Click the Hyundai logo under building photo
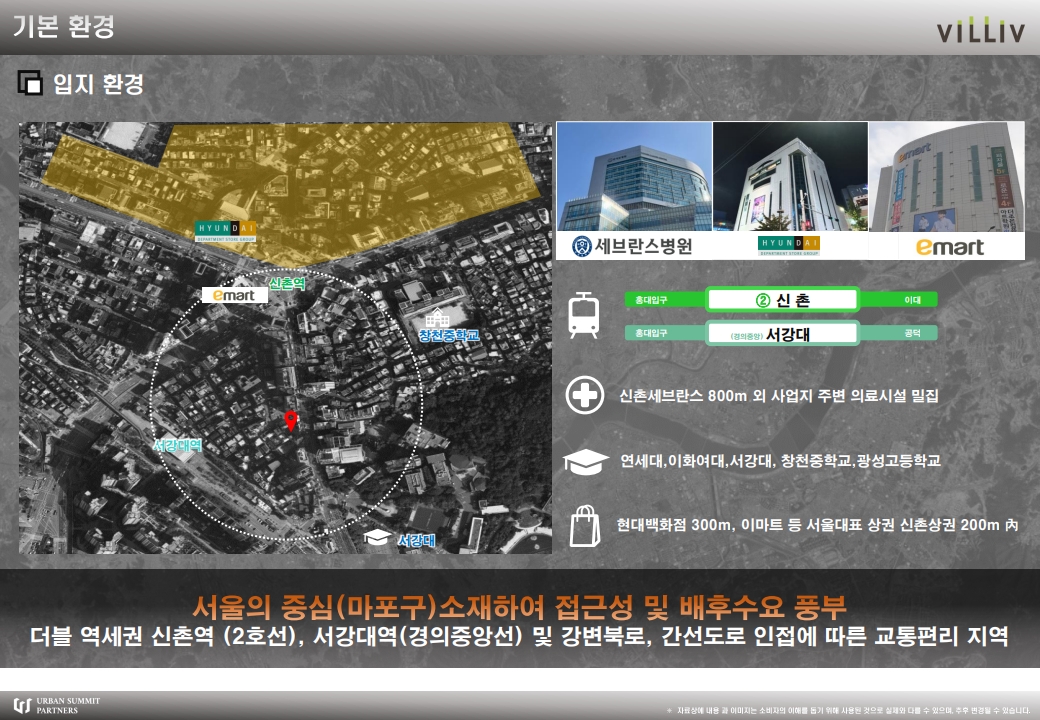 pyautogui.click(x=789, y=246)
